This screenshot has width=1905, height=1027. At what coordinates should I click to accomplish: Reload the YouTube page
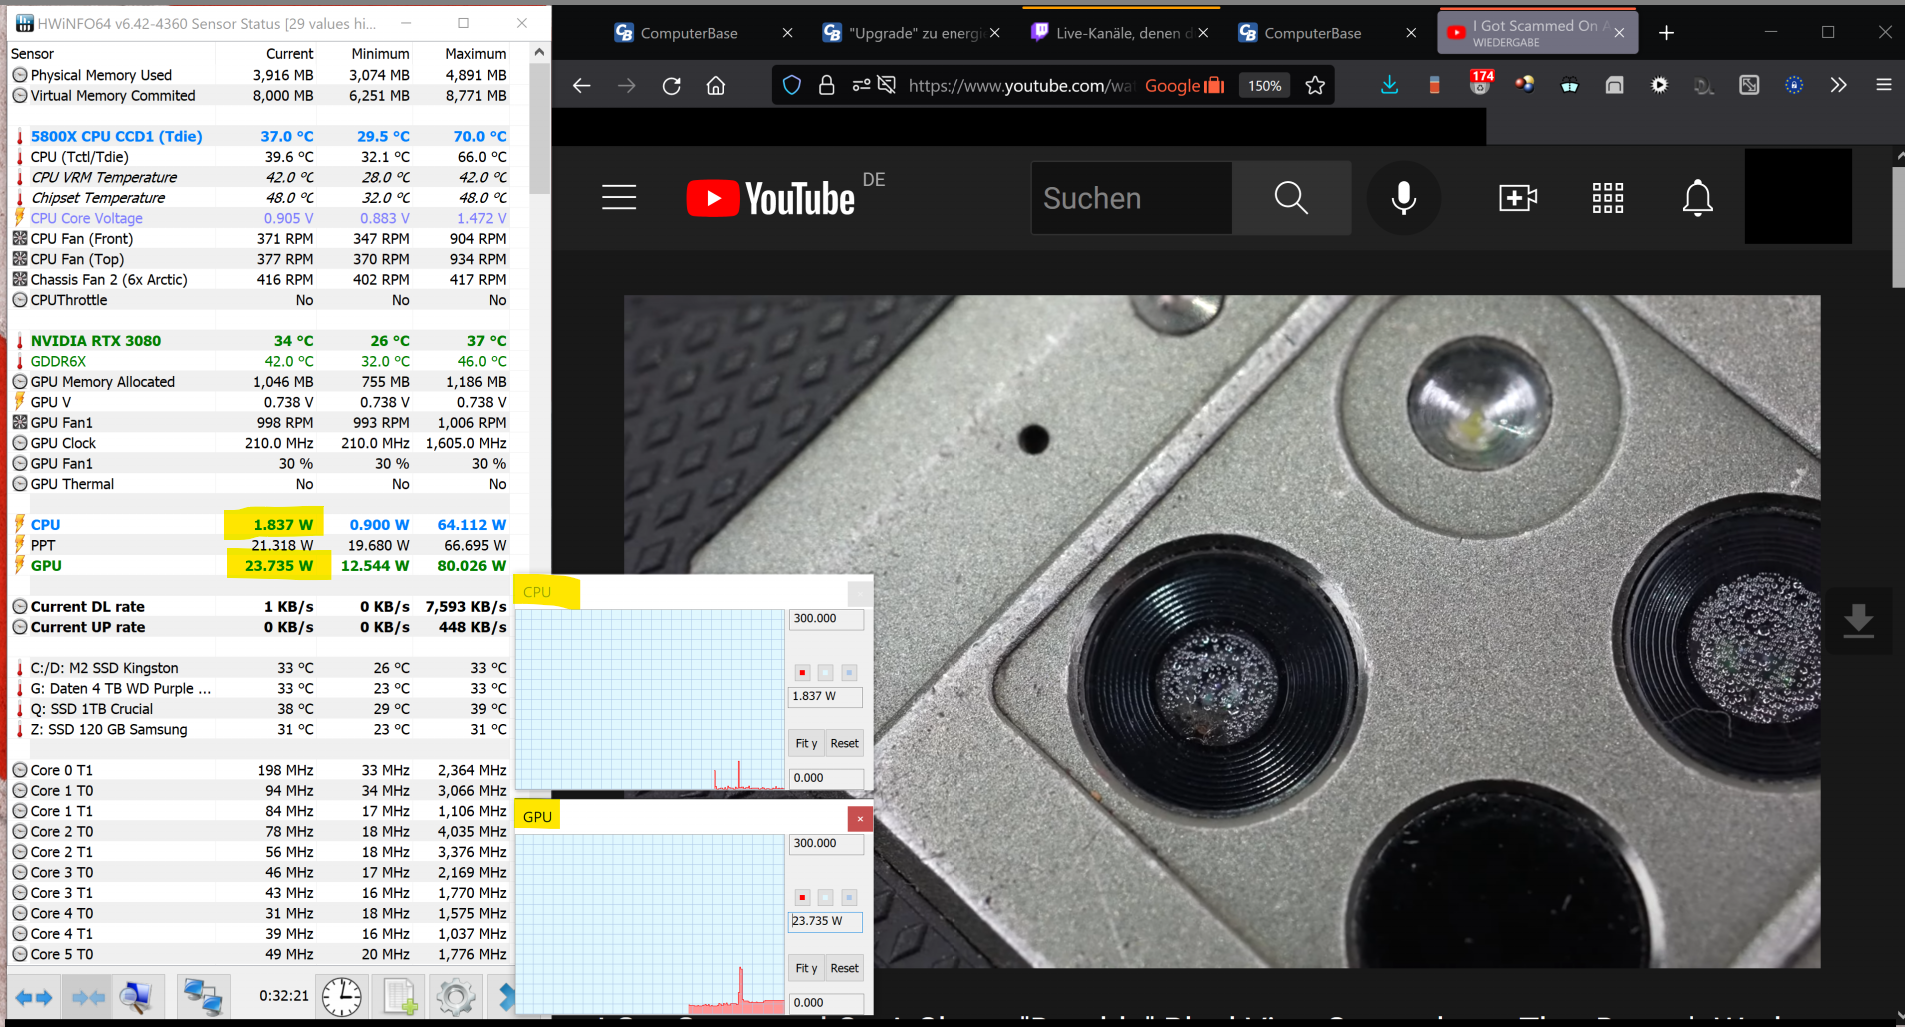[672, 86]
